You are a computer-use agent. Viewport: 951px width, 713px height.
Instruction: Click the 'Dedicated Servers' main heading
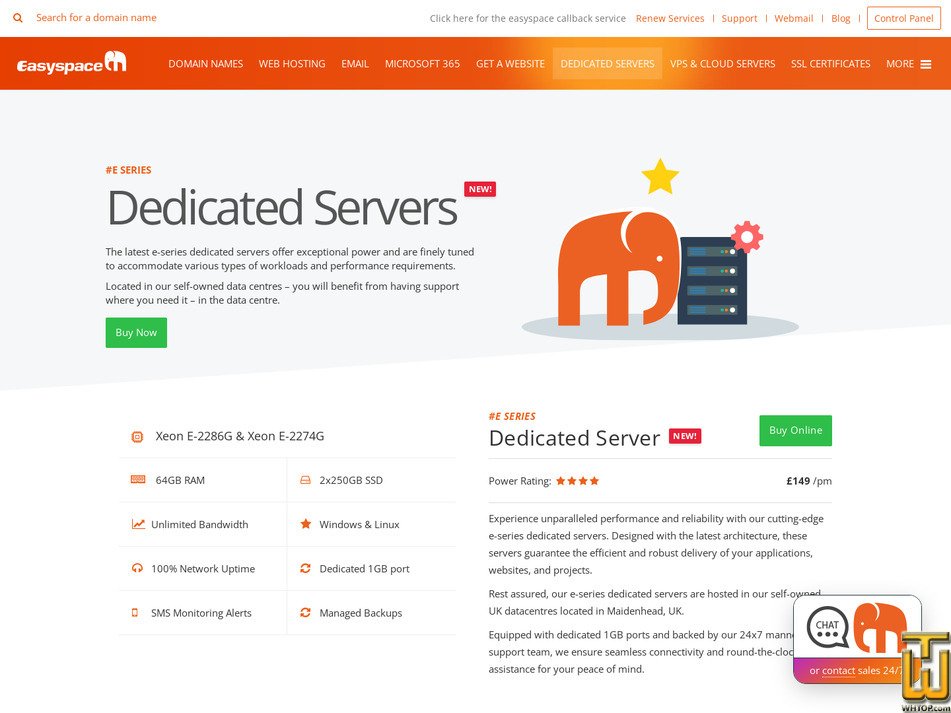[282, 207]
